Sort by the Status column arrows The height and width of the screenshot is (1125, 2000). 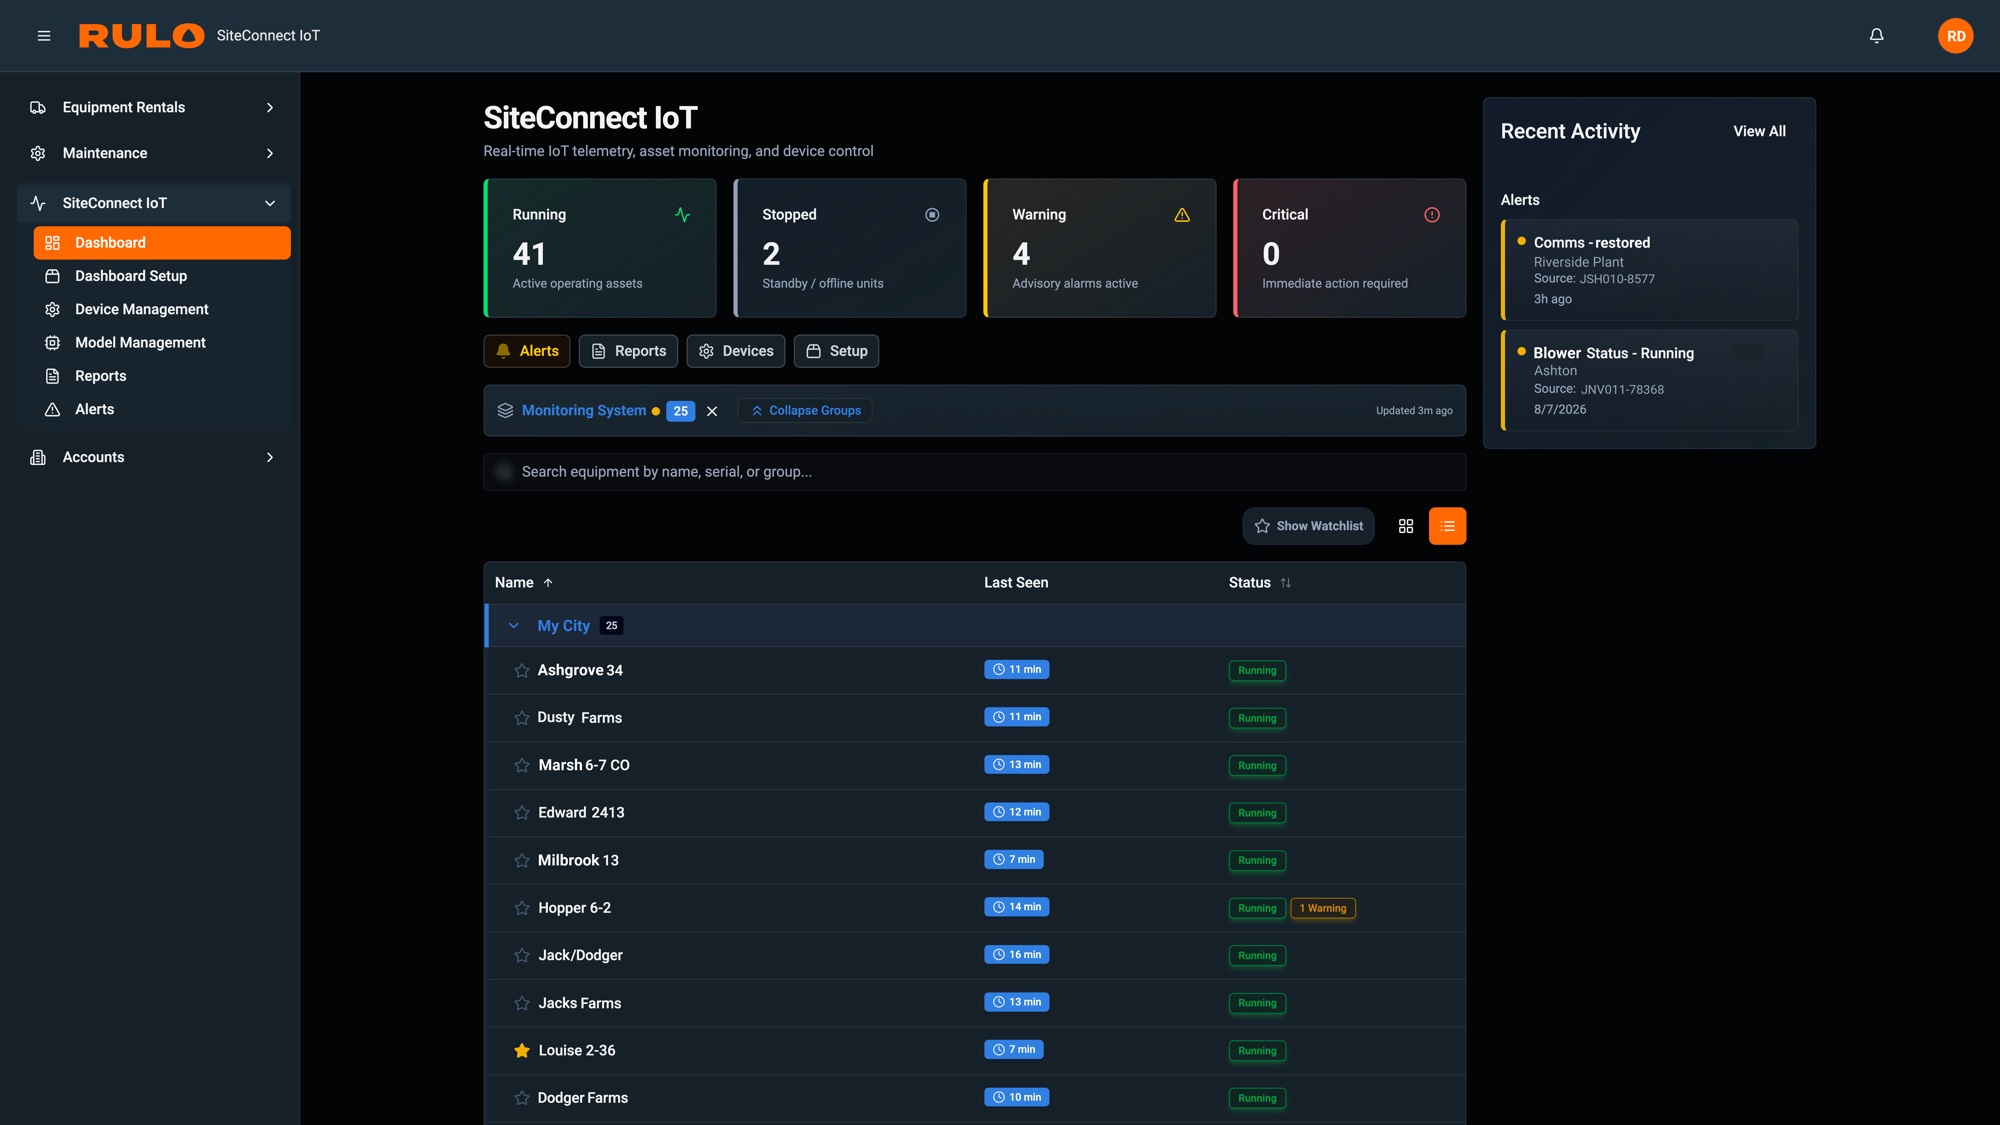[1286, 583]
